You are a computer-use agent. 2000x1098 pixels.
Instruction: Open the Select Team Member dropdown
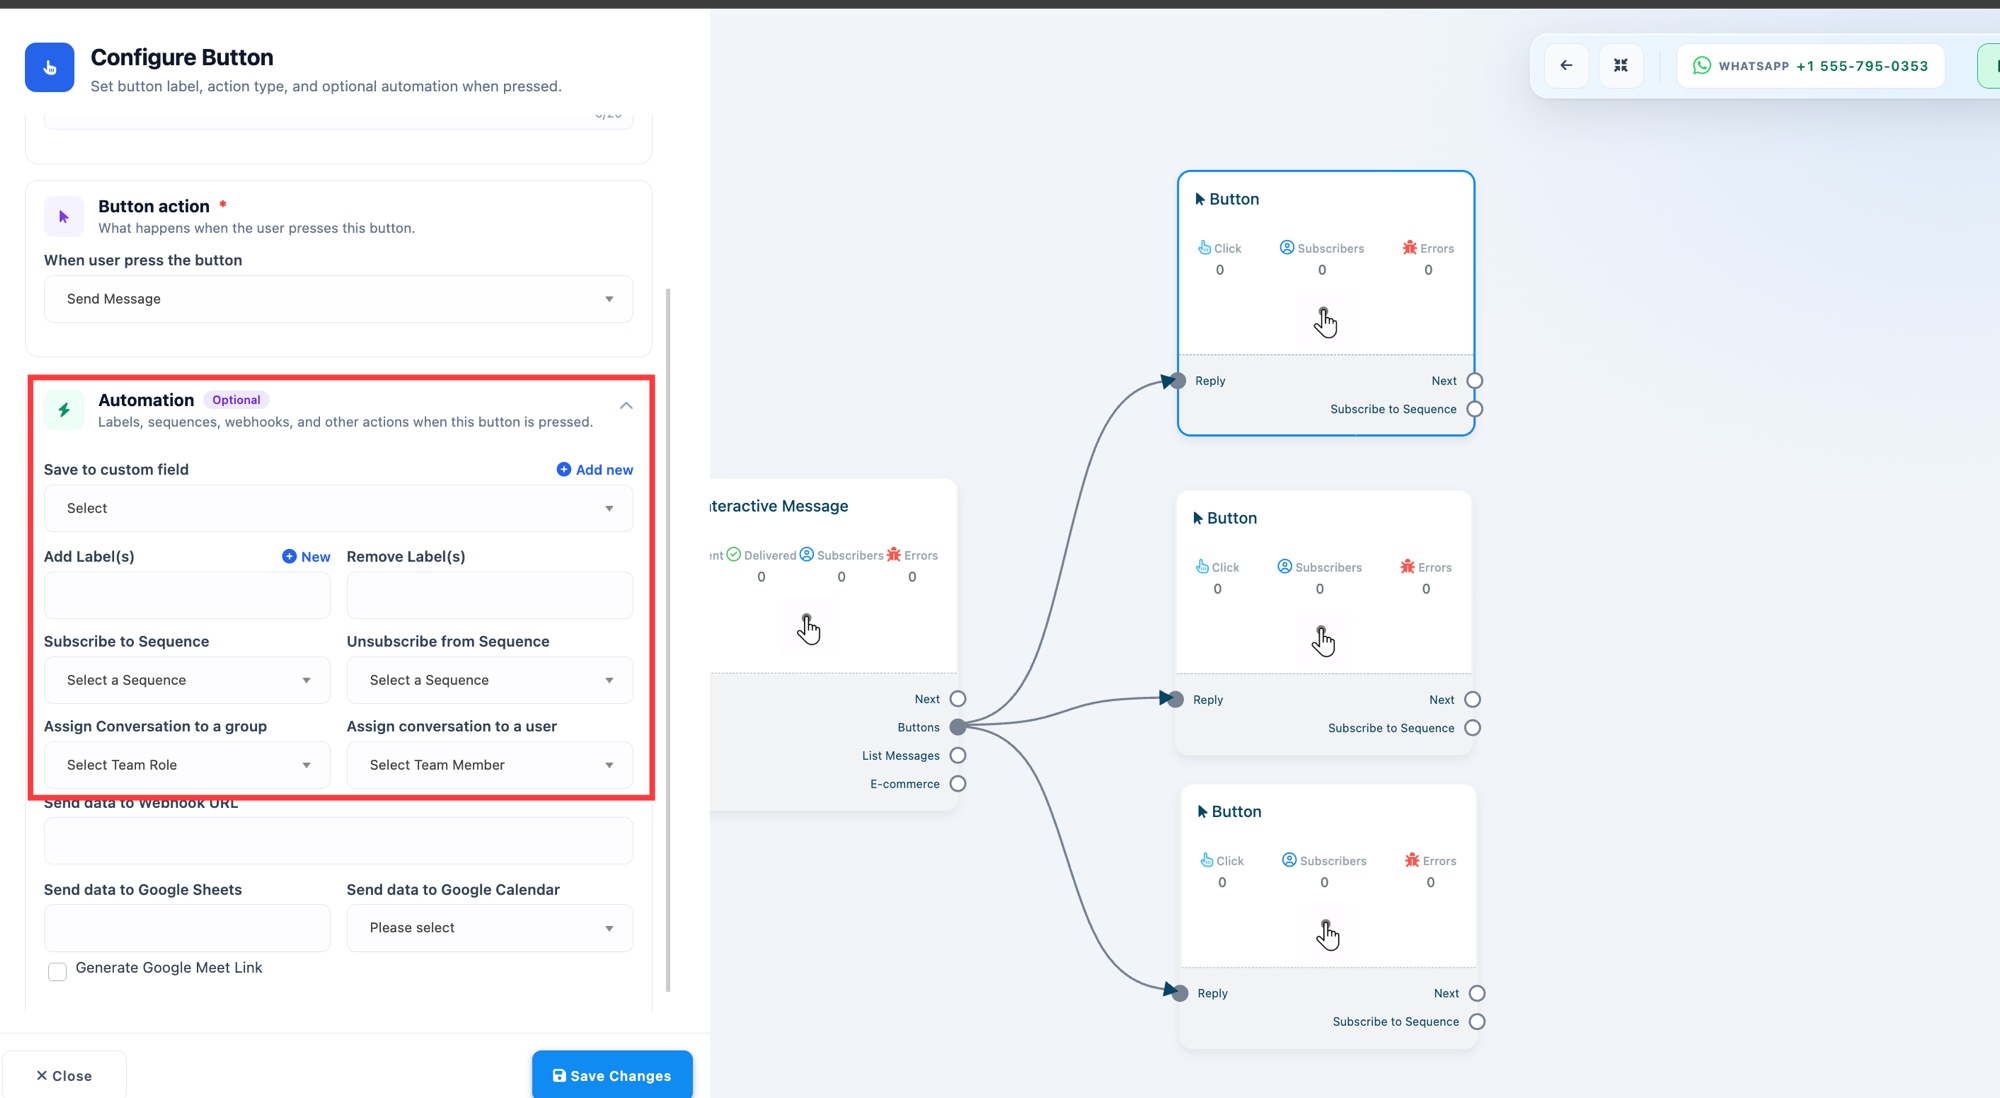coord(490,765)
